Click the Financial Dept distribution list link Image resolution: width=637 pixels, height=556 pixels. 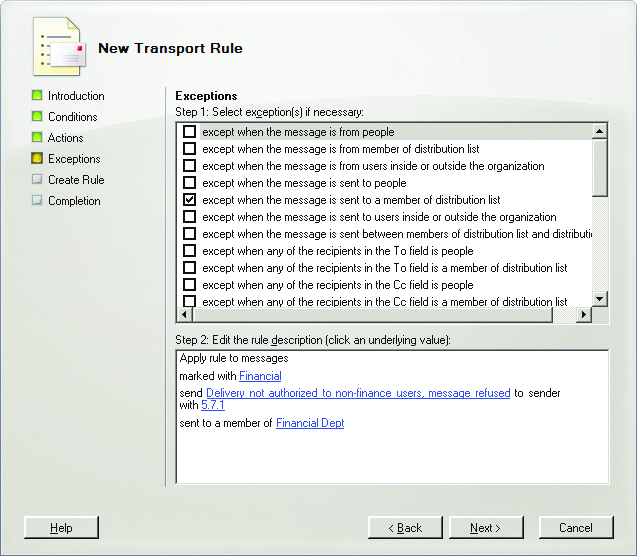310,423
